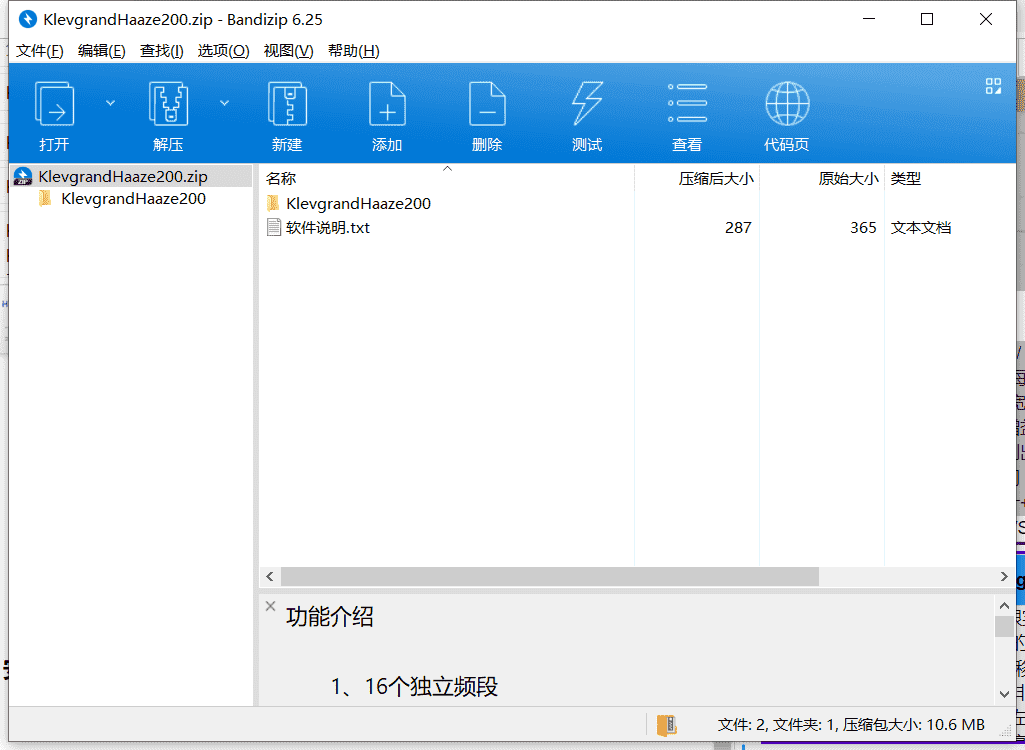
Task: Select KlevgrandHaaze200 folder in left tree
Action: (x=133, y=199)
